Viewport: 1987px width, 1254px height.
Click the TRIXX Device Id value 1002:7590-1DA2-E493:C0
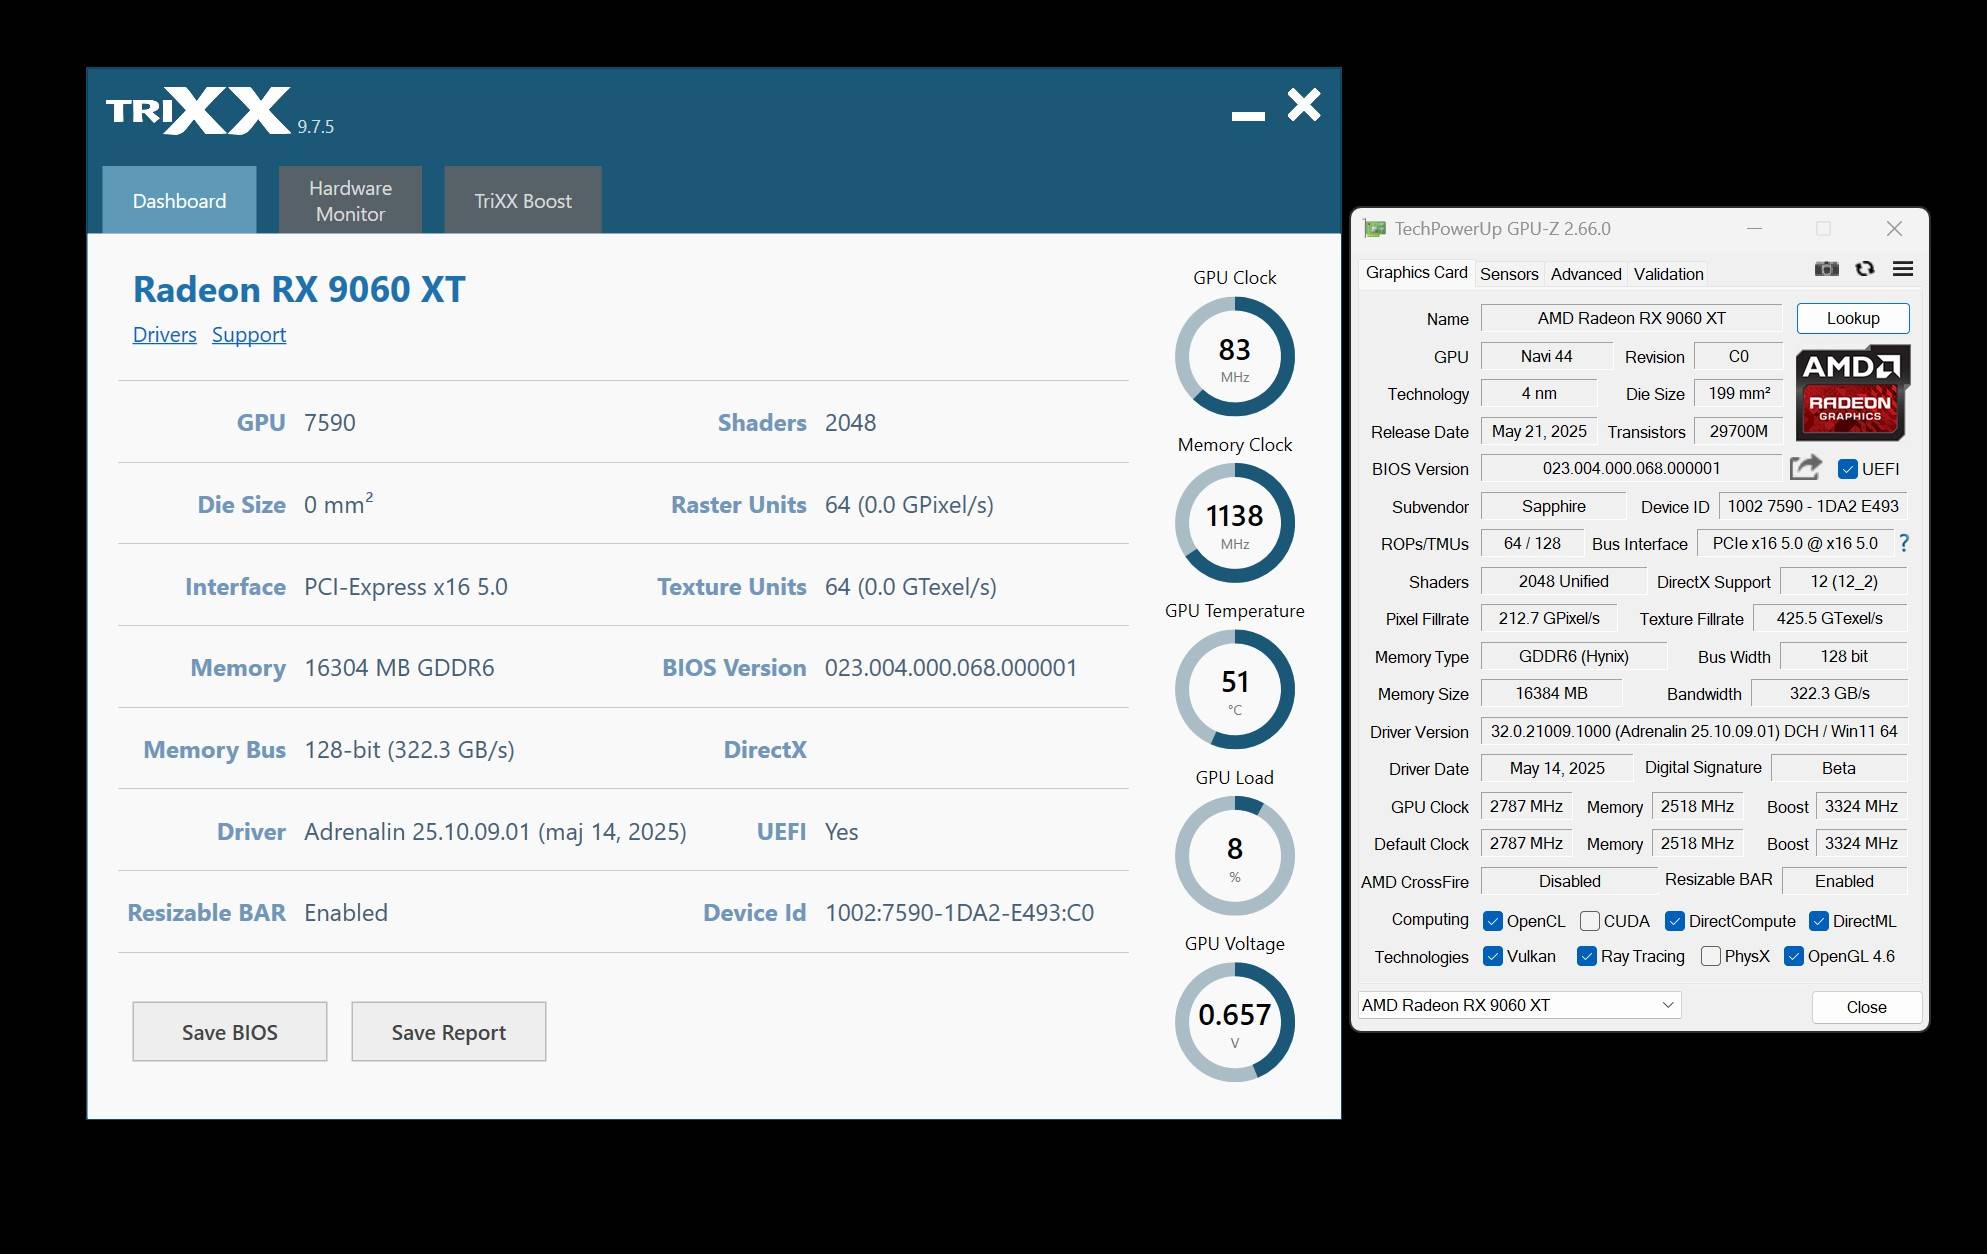tap(959, 912)
